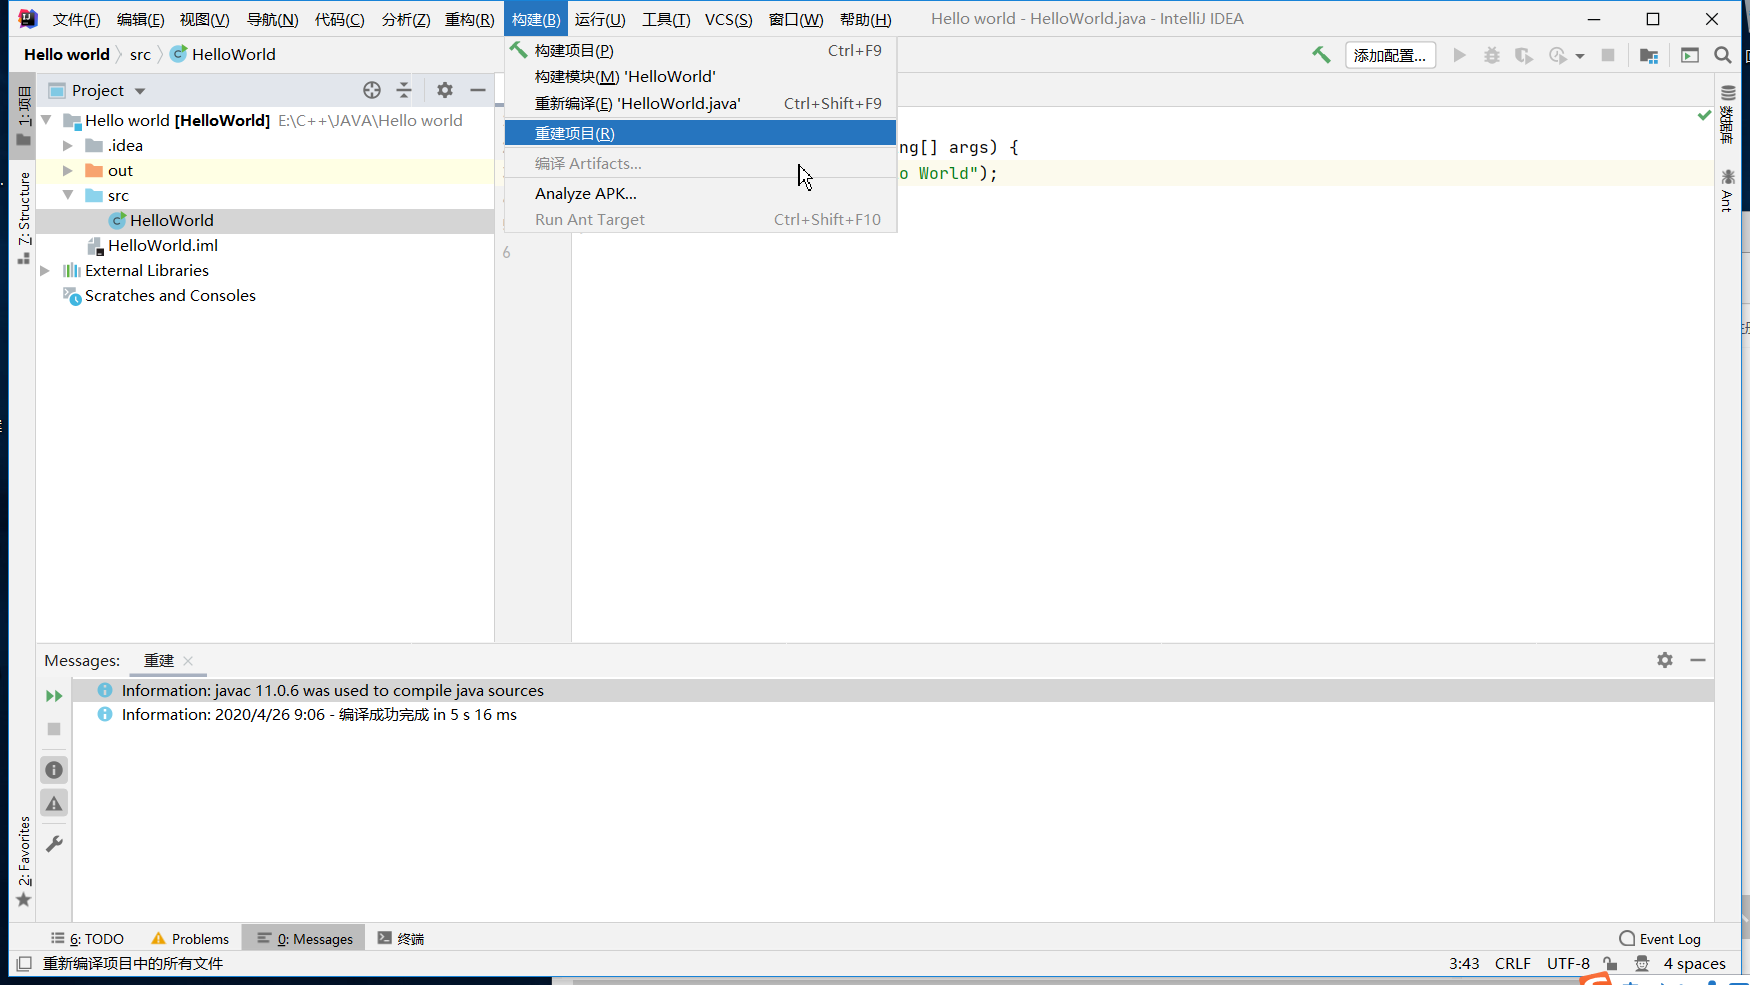Click the Run with Coverage icon

point(1523,55)
